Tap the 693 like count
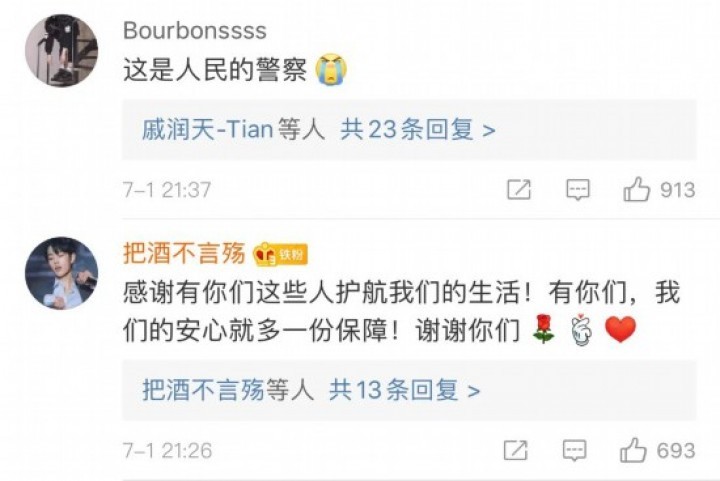Screen dimensions: 720x481 pos(675,450)
